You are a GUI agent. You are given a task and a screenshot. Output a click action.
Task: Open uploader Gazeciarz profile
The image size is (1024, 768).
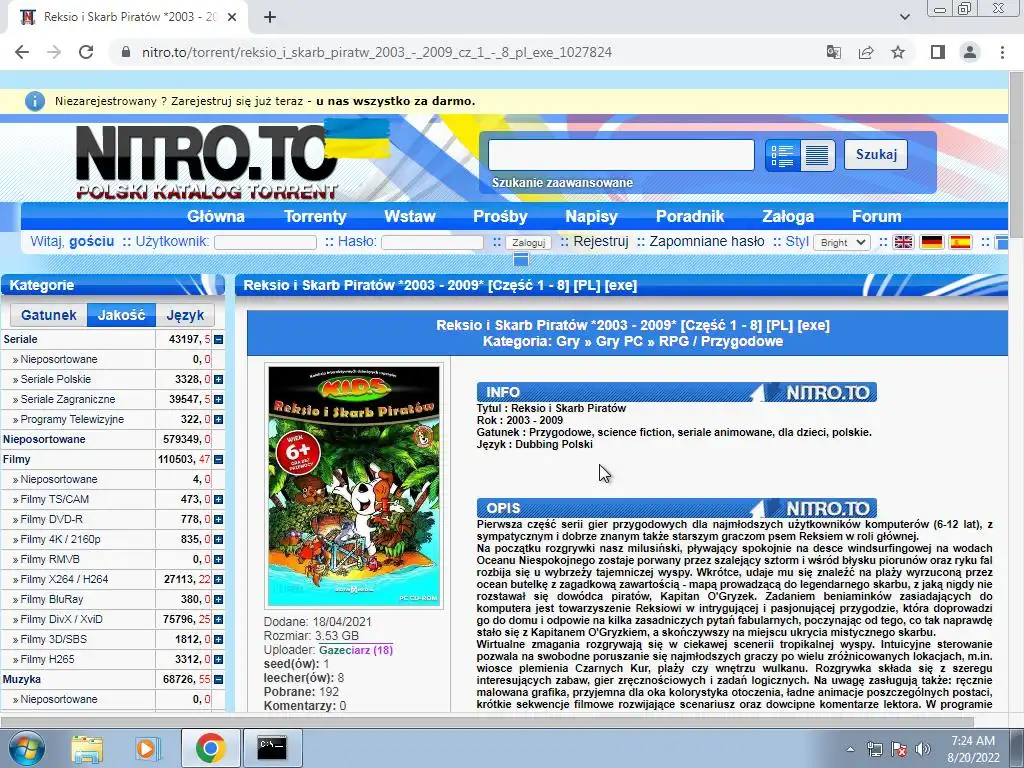point(355,650)
